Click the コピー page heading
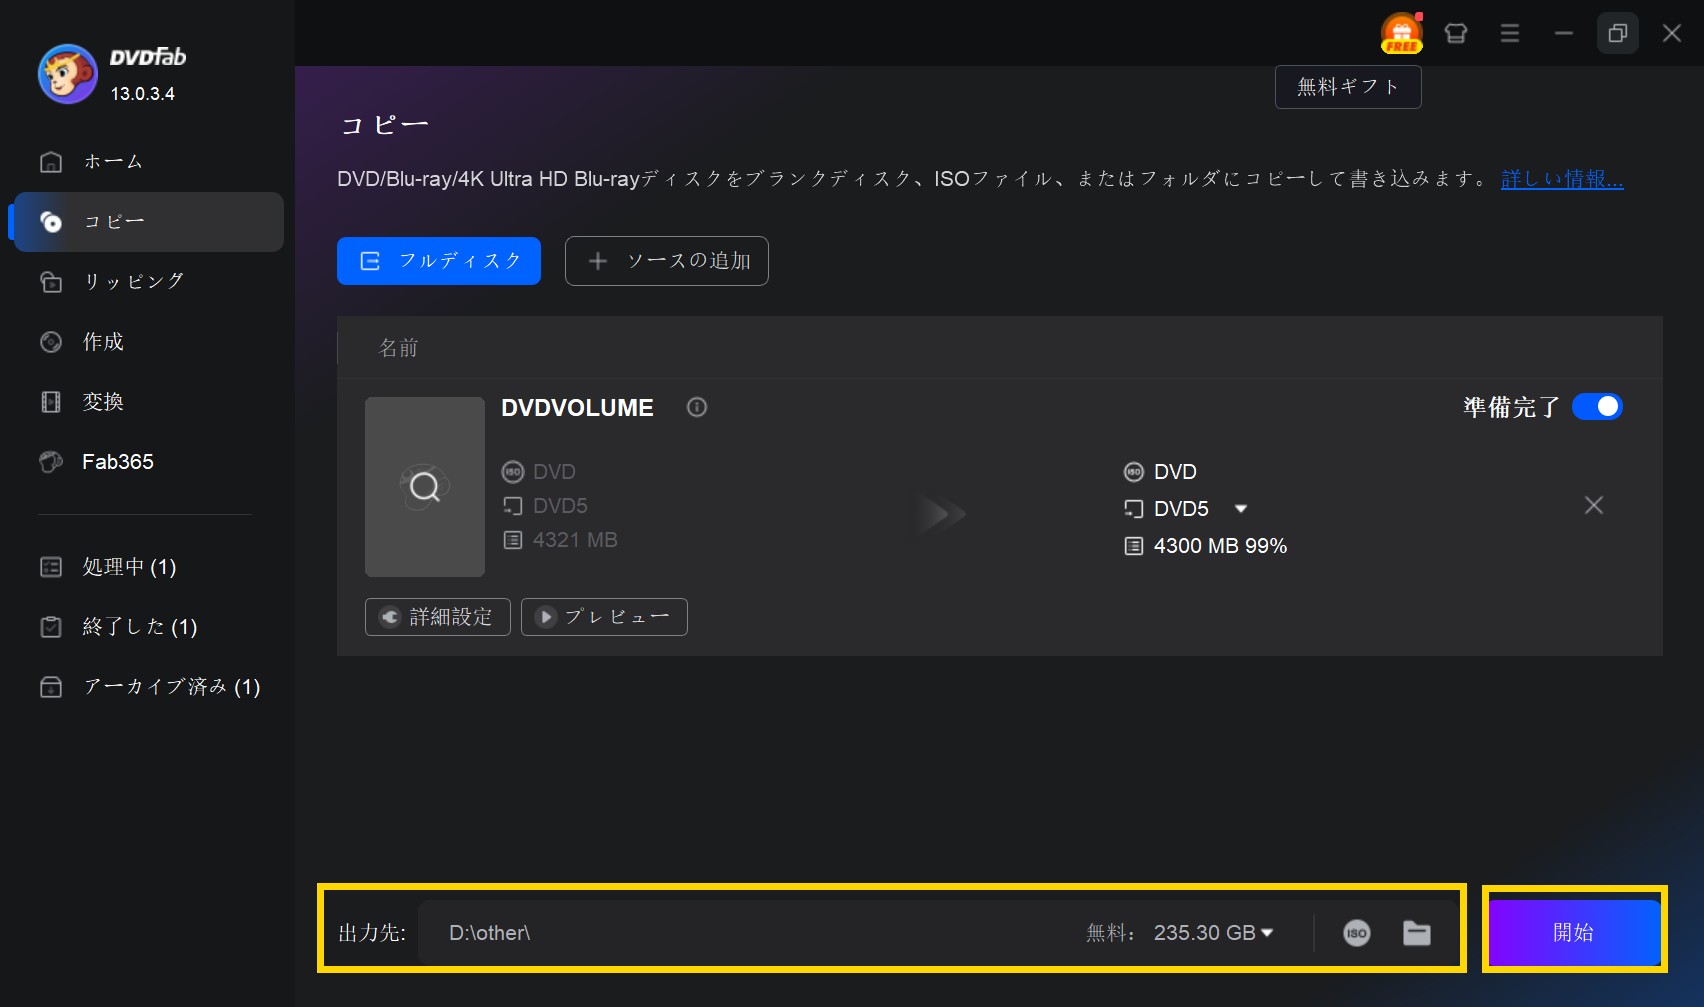Screen dimensions: 1704x1007 point(385,125)
